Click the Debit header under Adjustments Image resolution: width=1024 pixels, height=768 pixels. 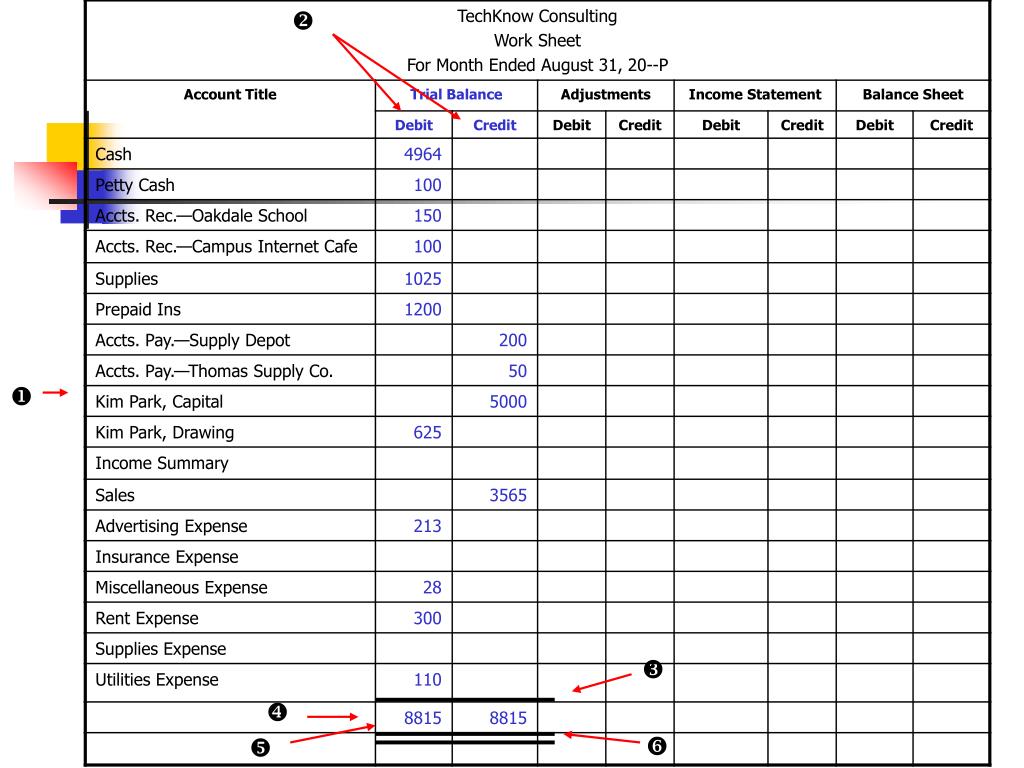571,125
